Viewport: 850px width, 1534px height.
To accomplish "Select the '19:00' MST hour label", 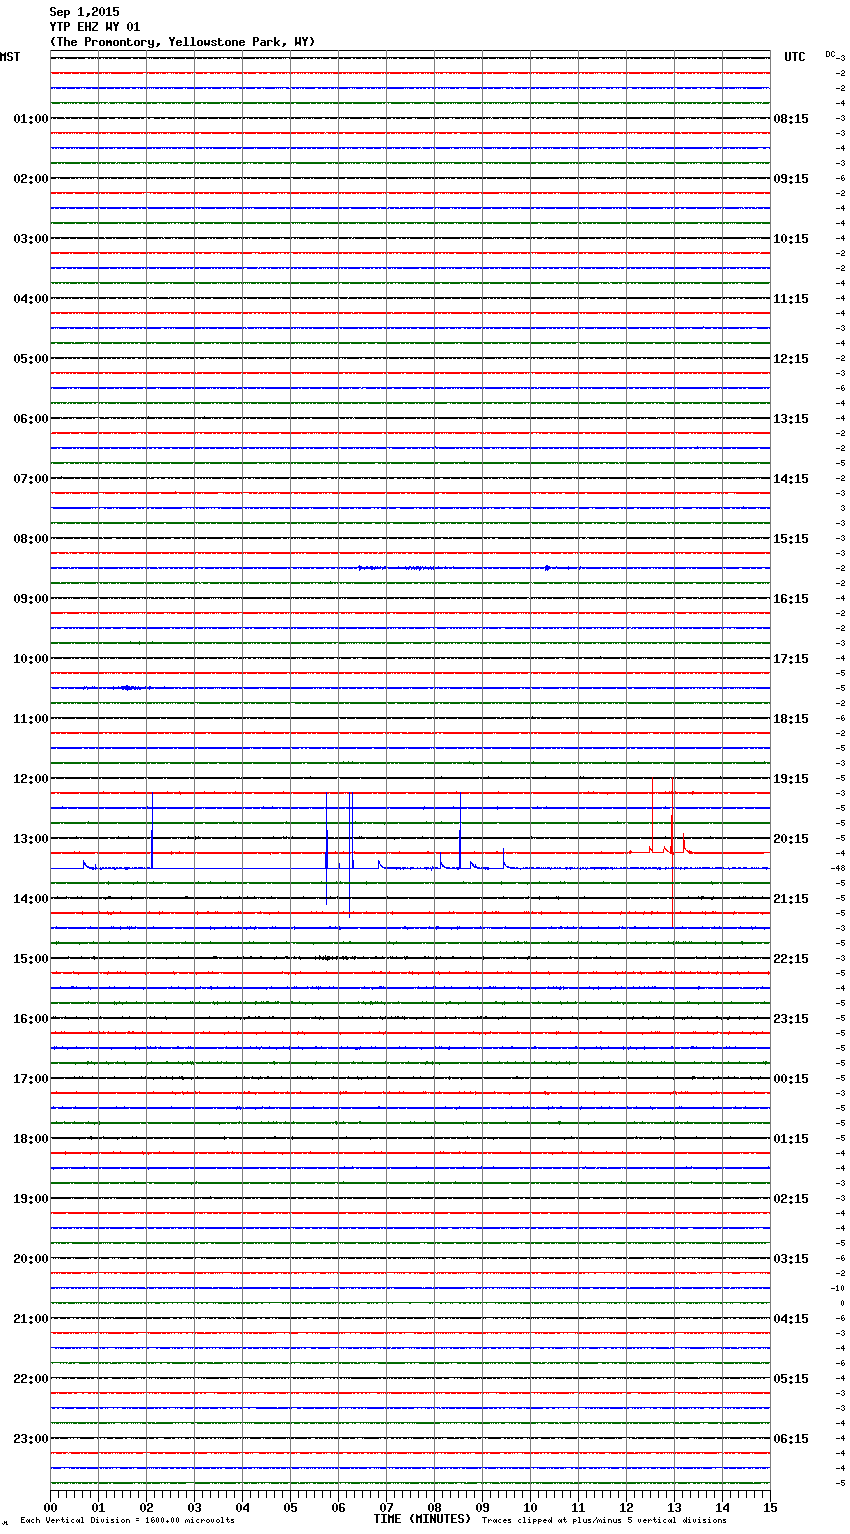I will pos(31,1199).
